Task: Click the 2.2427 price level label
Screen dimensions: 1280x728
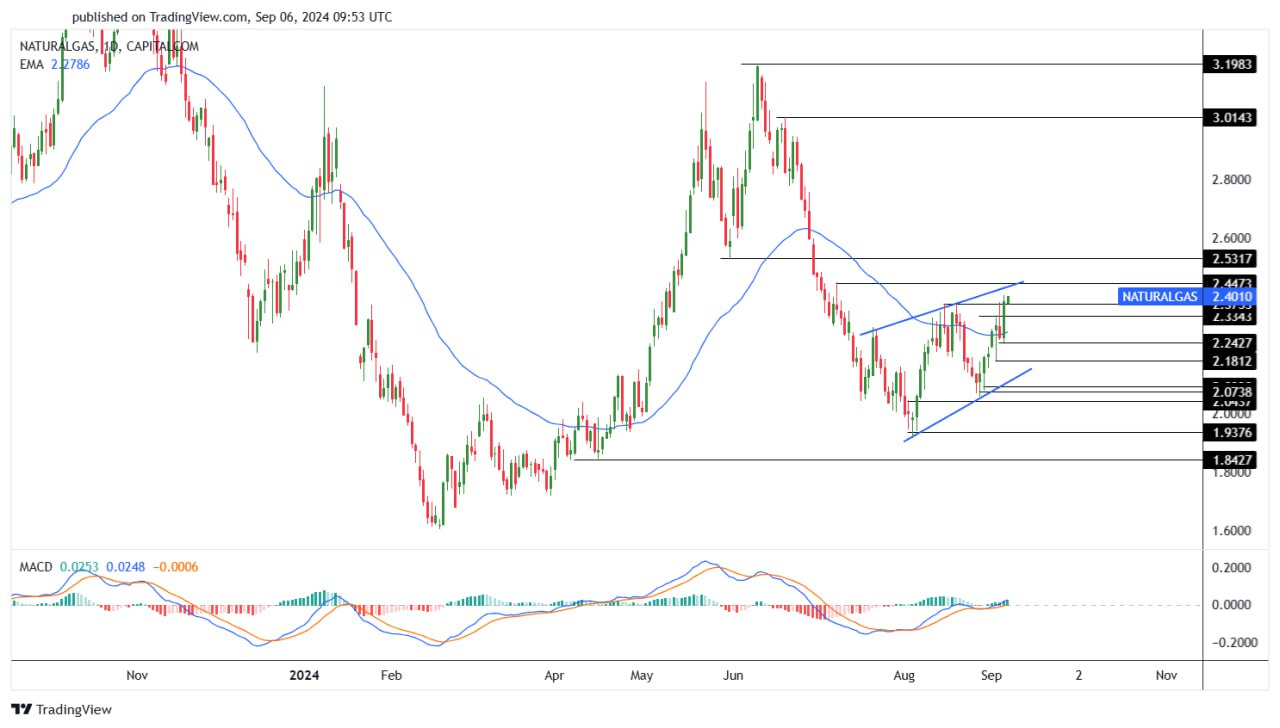Action: (1231, 343)
